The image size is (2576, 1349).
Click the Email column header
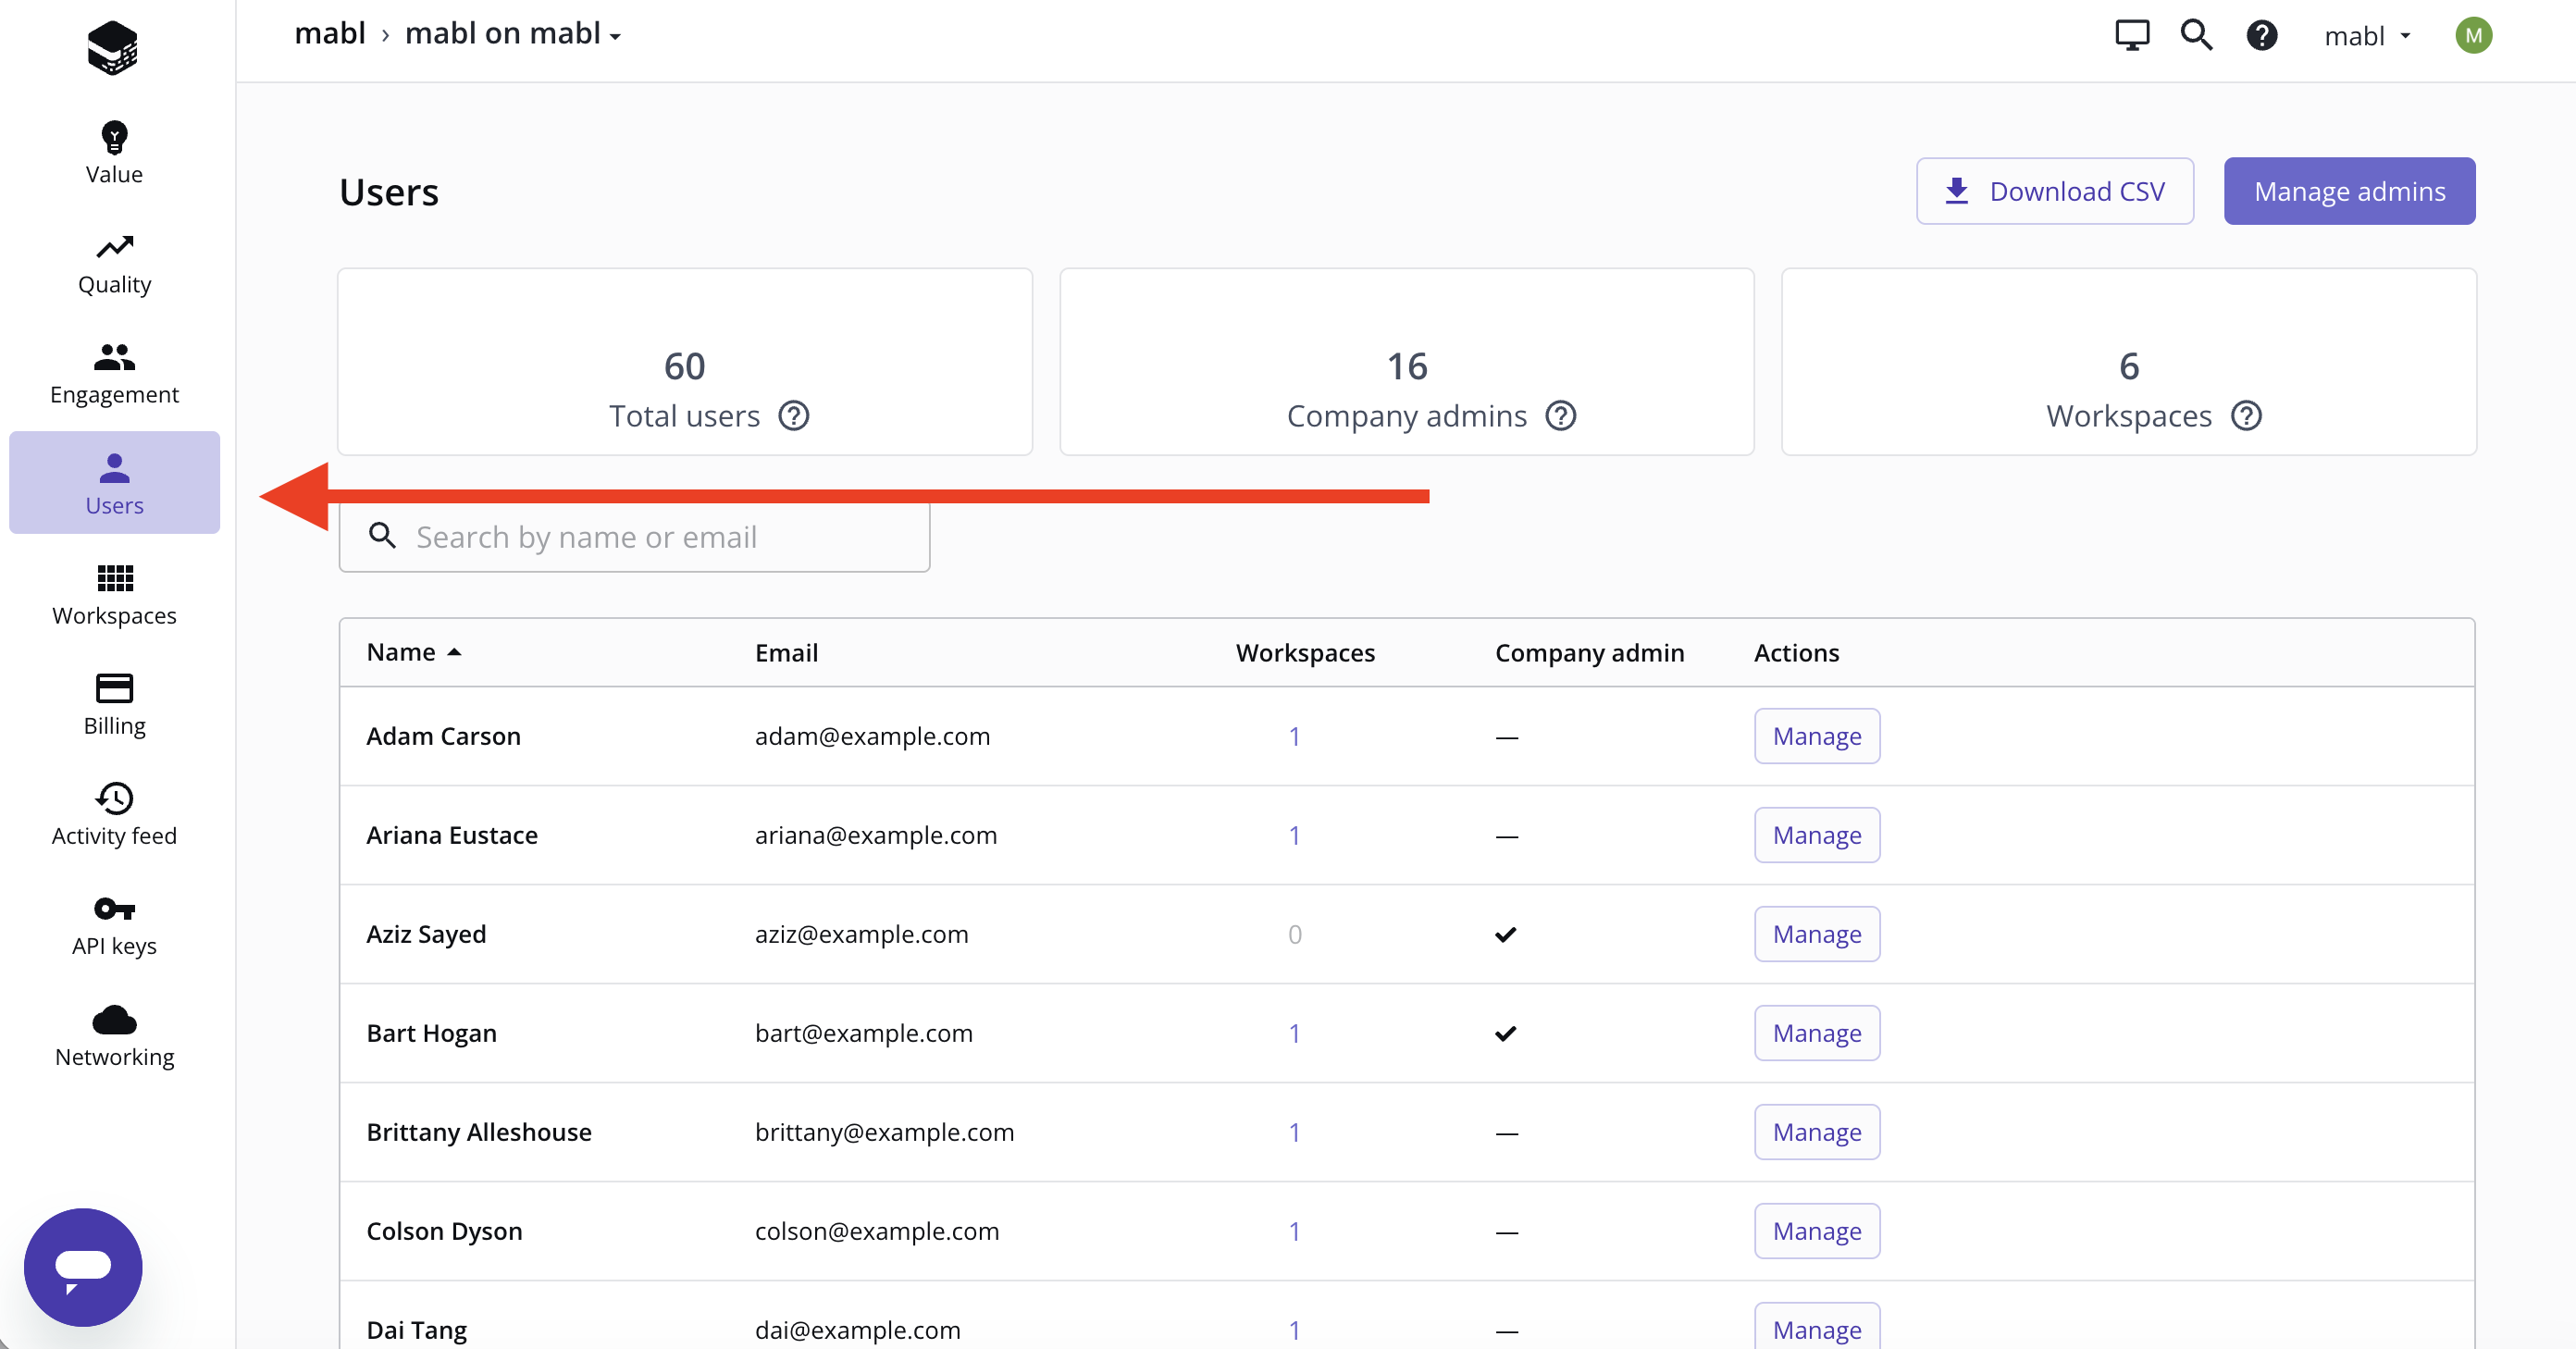[x=786, y=653]
